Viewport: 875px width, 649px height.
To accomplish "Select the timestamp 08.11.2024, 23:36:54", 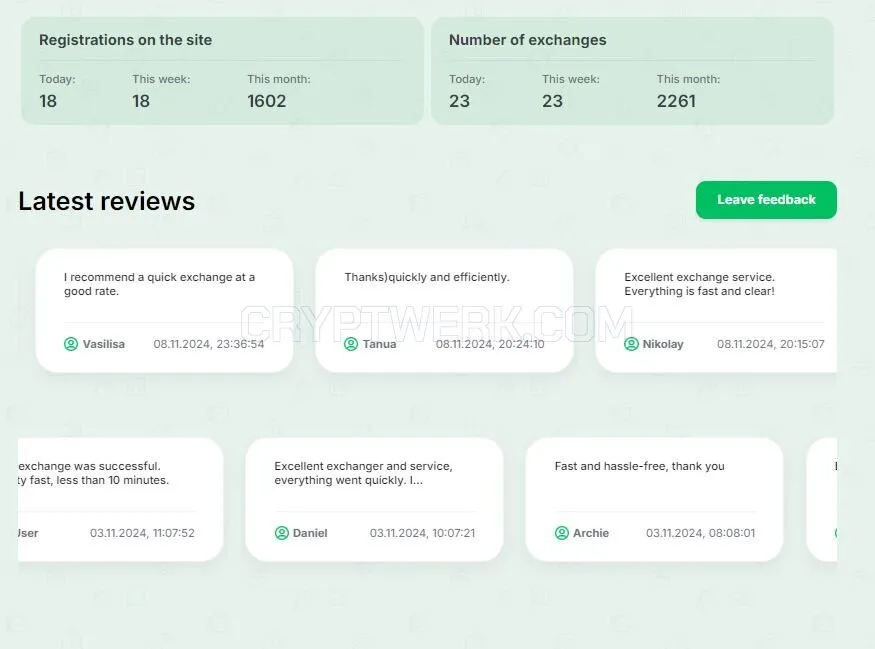I will pyautogui.click(x=209, y=344).
